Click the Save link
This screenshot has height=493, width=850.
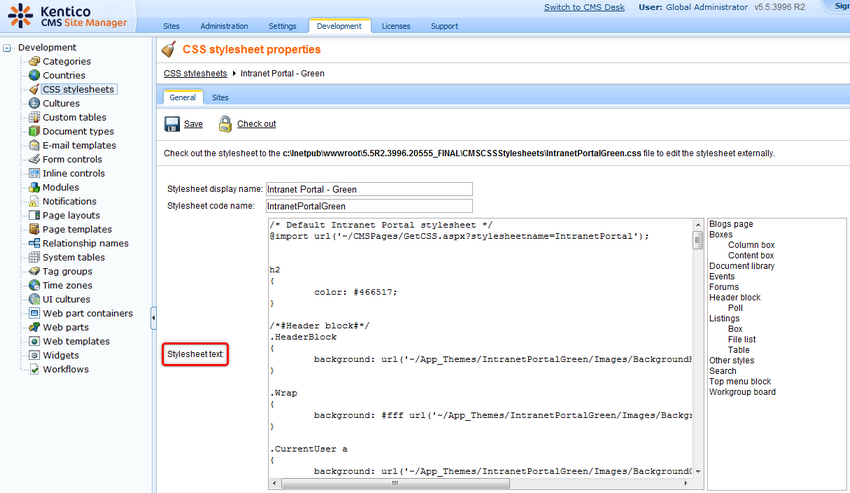pyautogui.click(x=193, y=124)
